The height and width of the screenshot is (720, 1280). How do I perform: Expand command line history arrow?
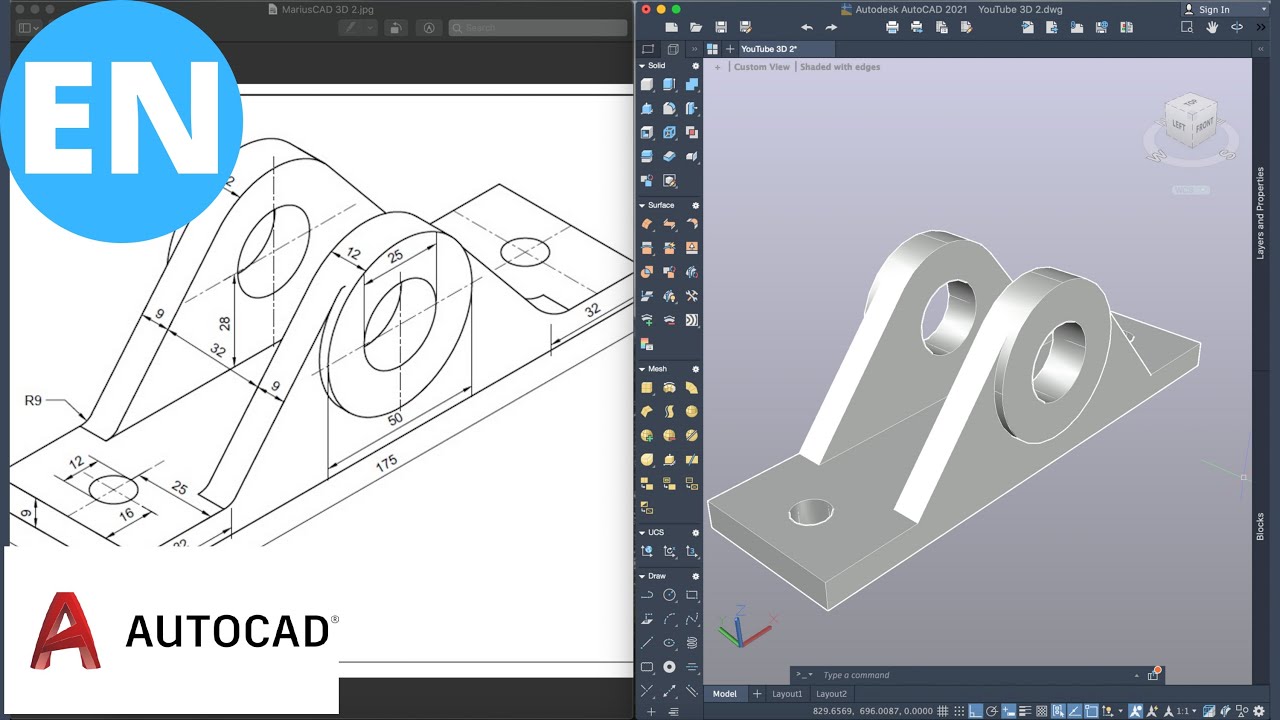[1136, 675]
